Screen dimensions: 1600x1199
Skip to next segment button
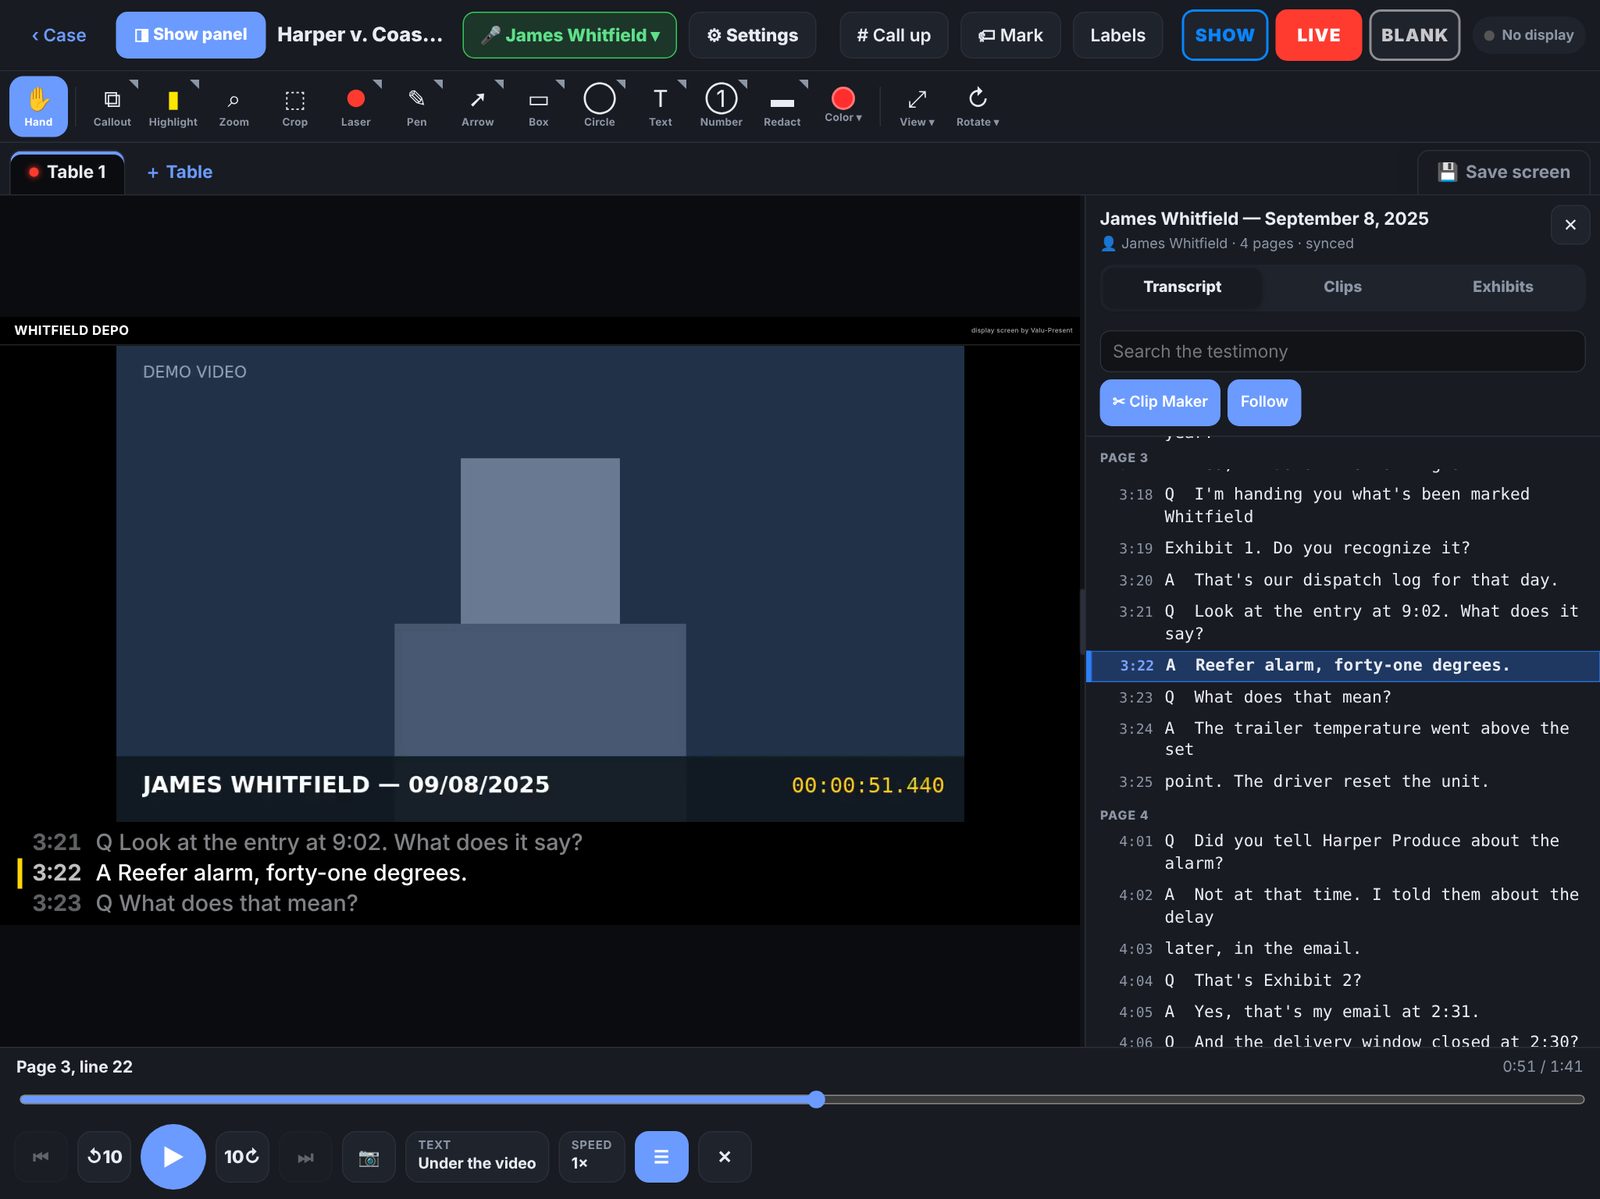pos(306,1157)
